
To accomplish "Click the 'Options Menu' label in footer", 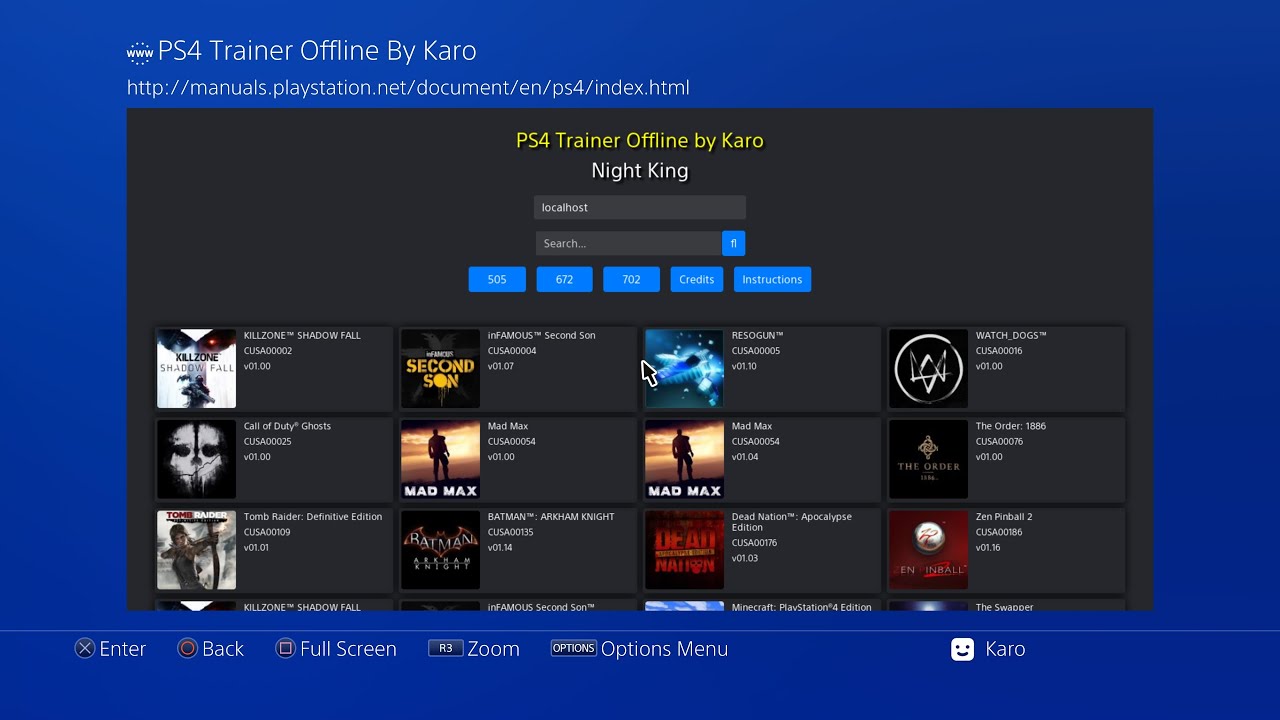I will tap(665, 649).
